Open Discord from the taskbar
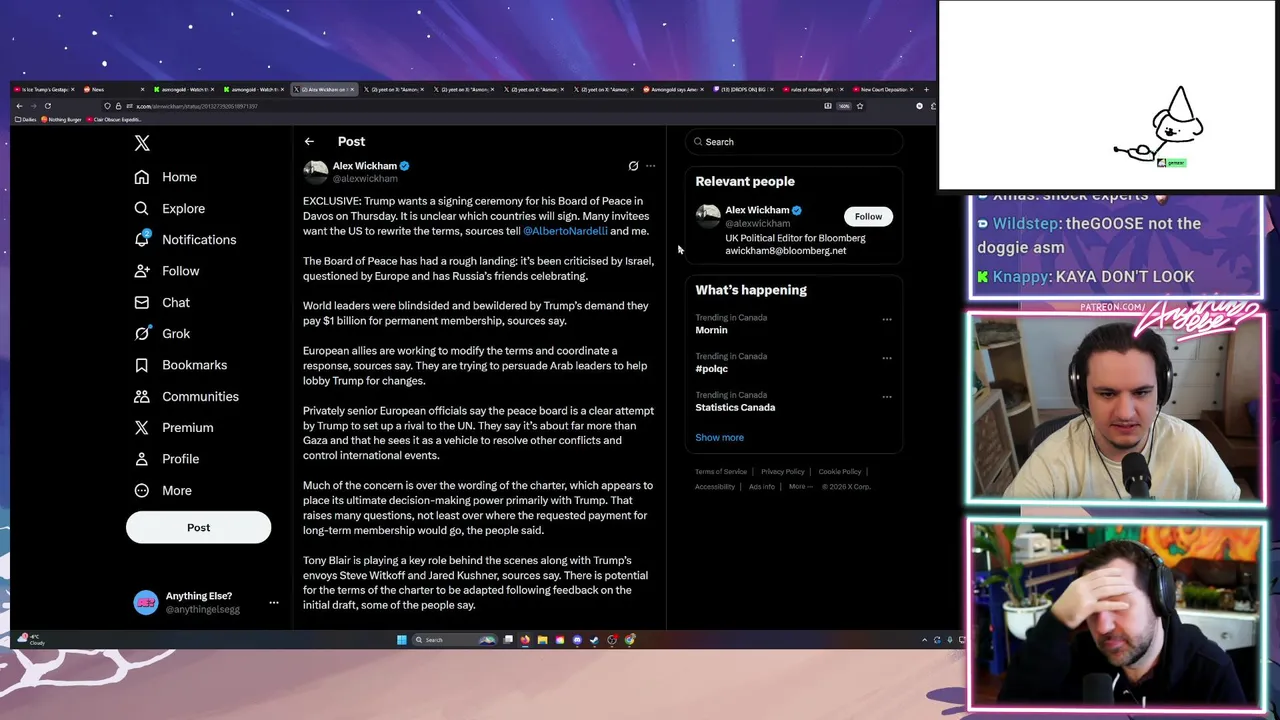The height and width of the screenshot is (720, 1280). tap(577, 640)
